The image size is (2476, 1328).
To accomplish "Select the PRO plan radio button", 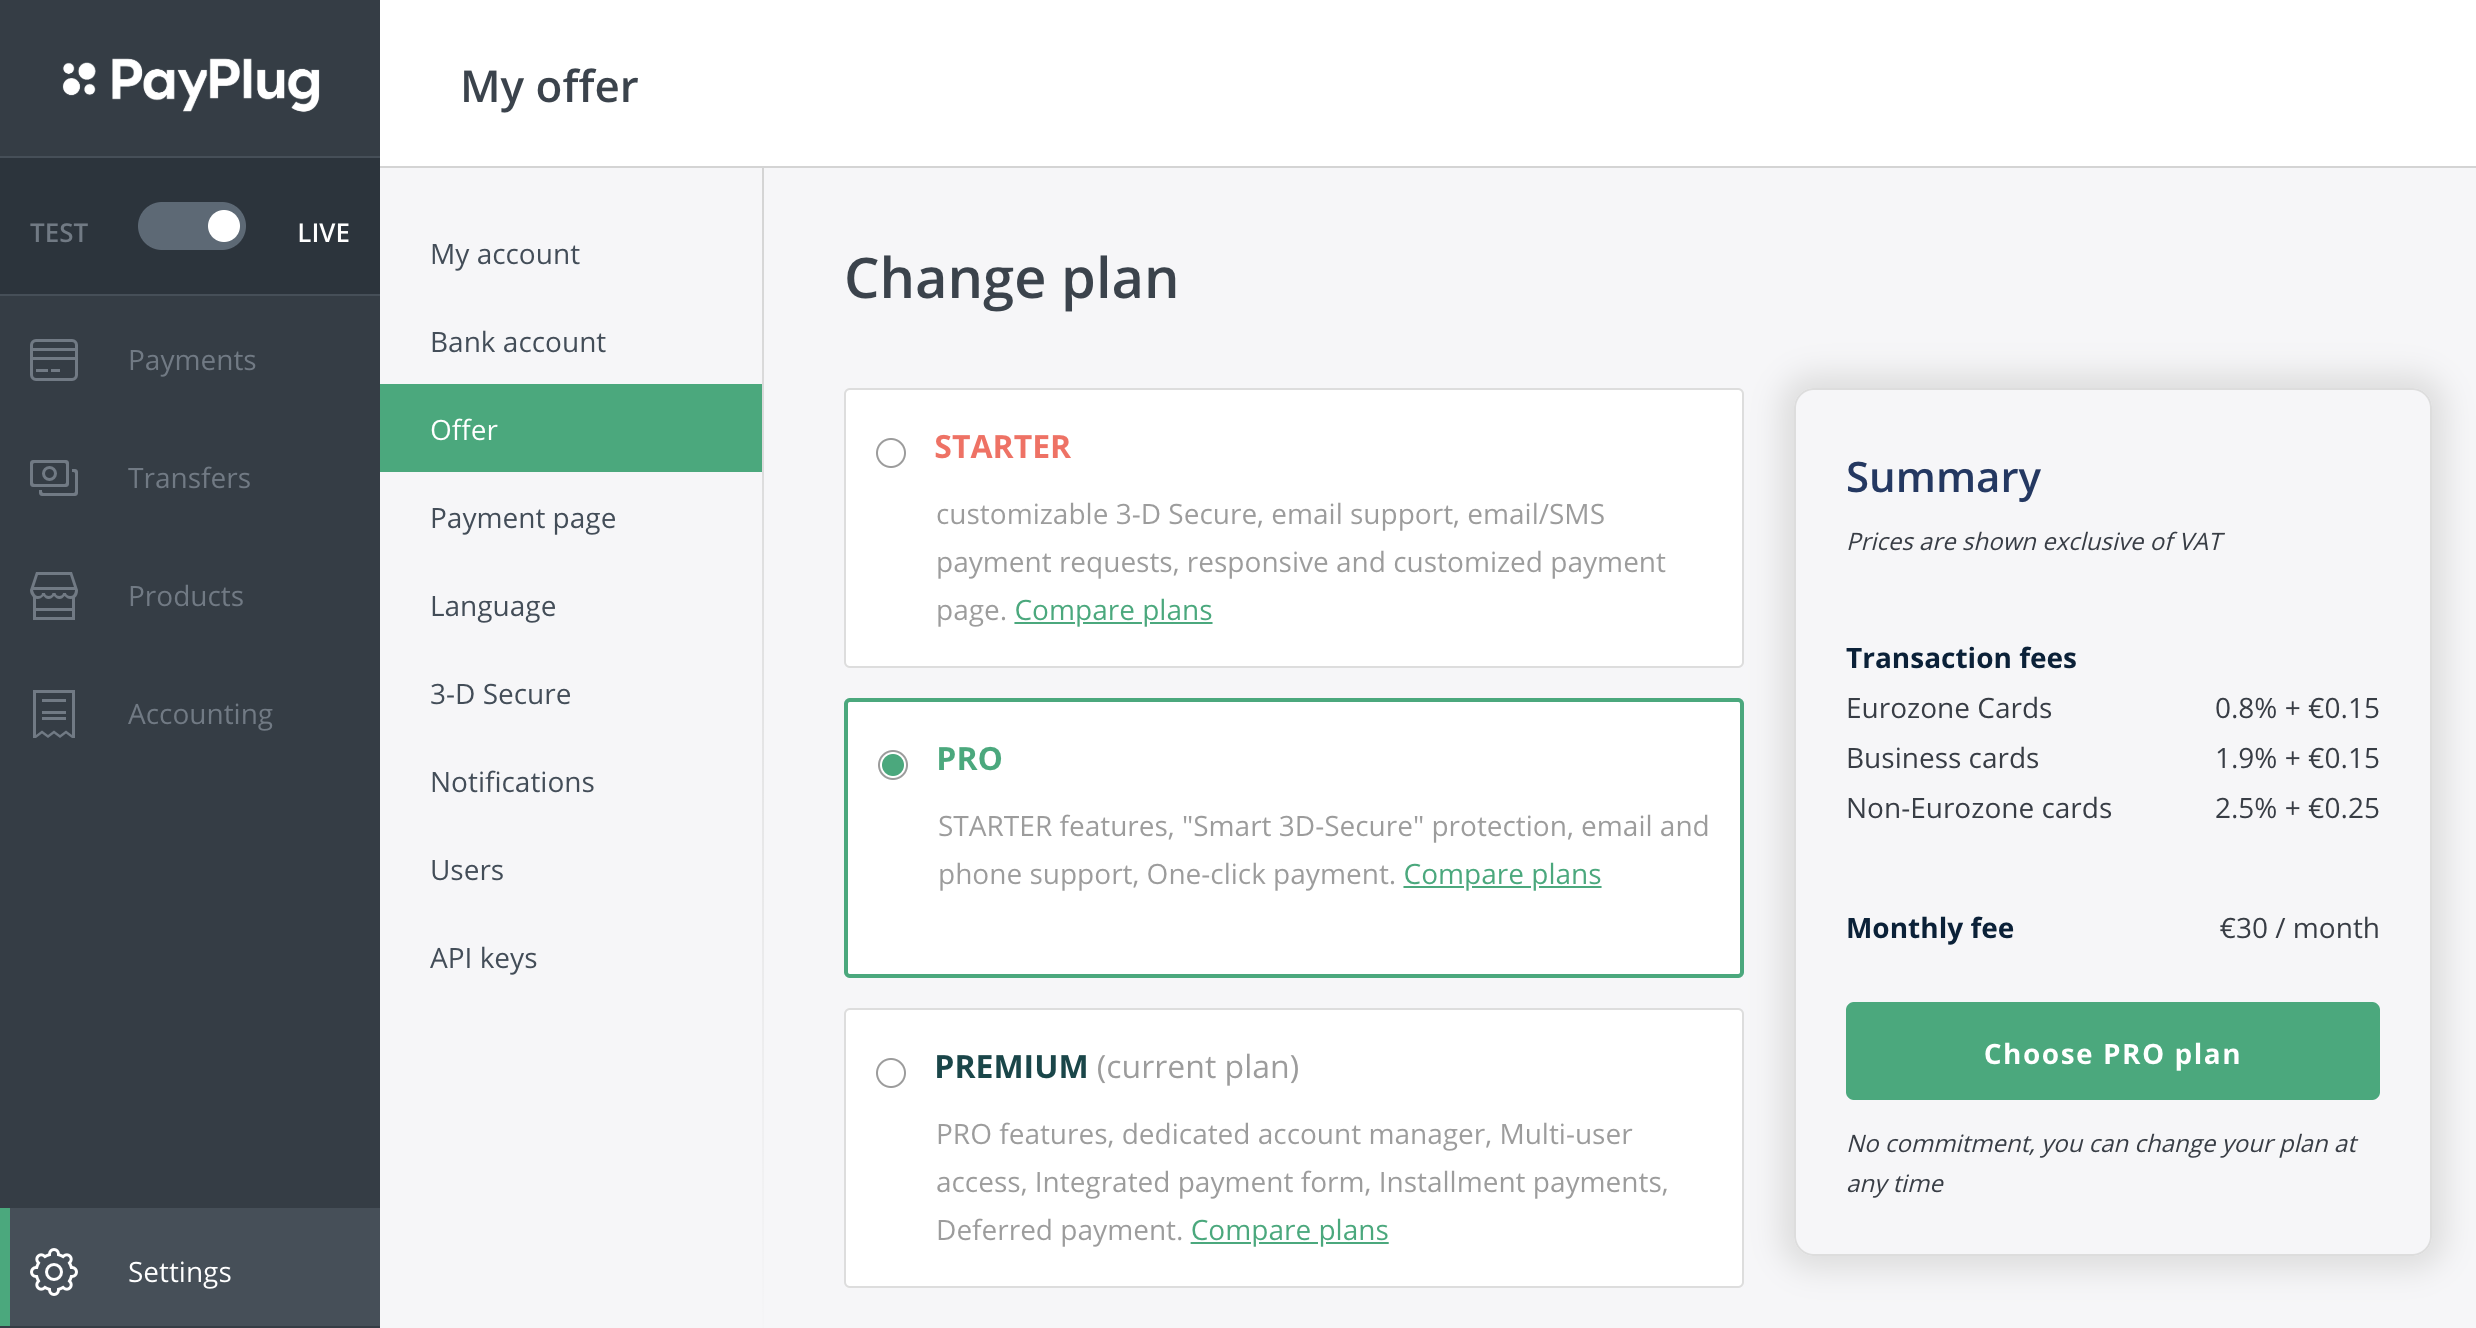I will (x=893, y=765).
